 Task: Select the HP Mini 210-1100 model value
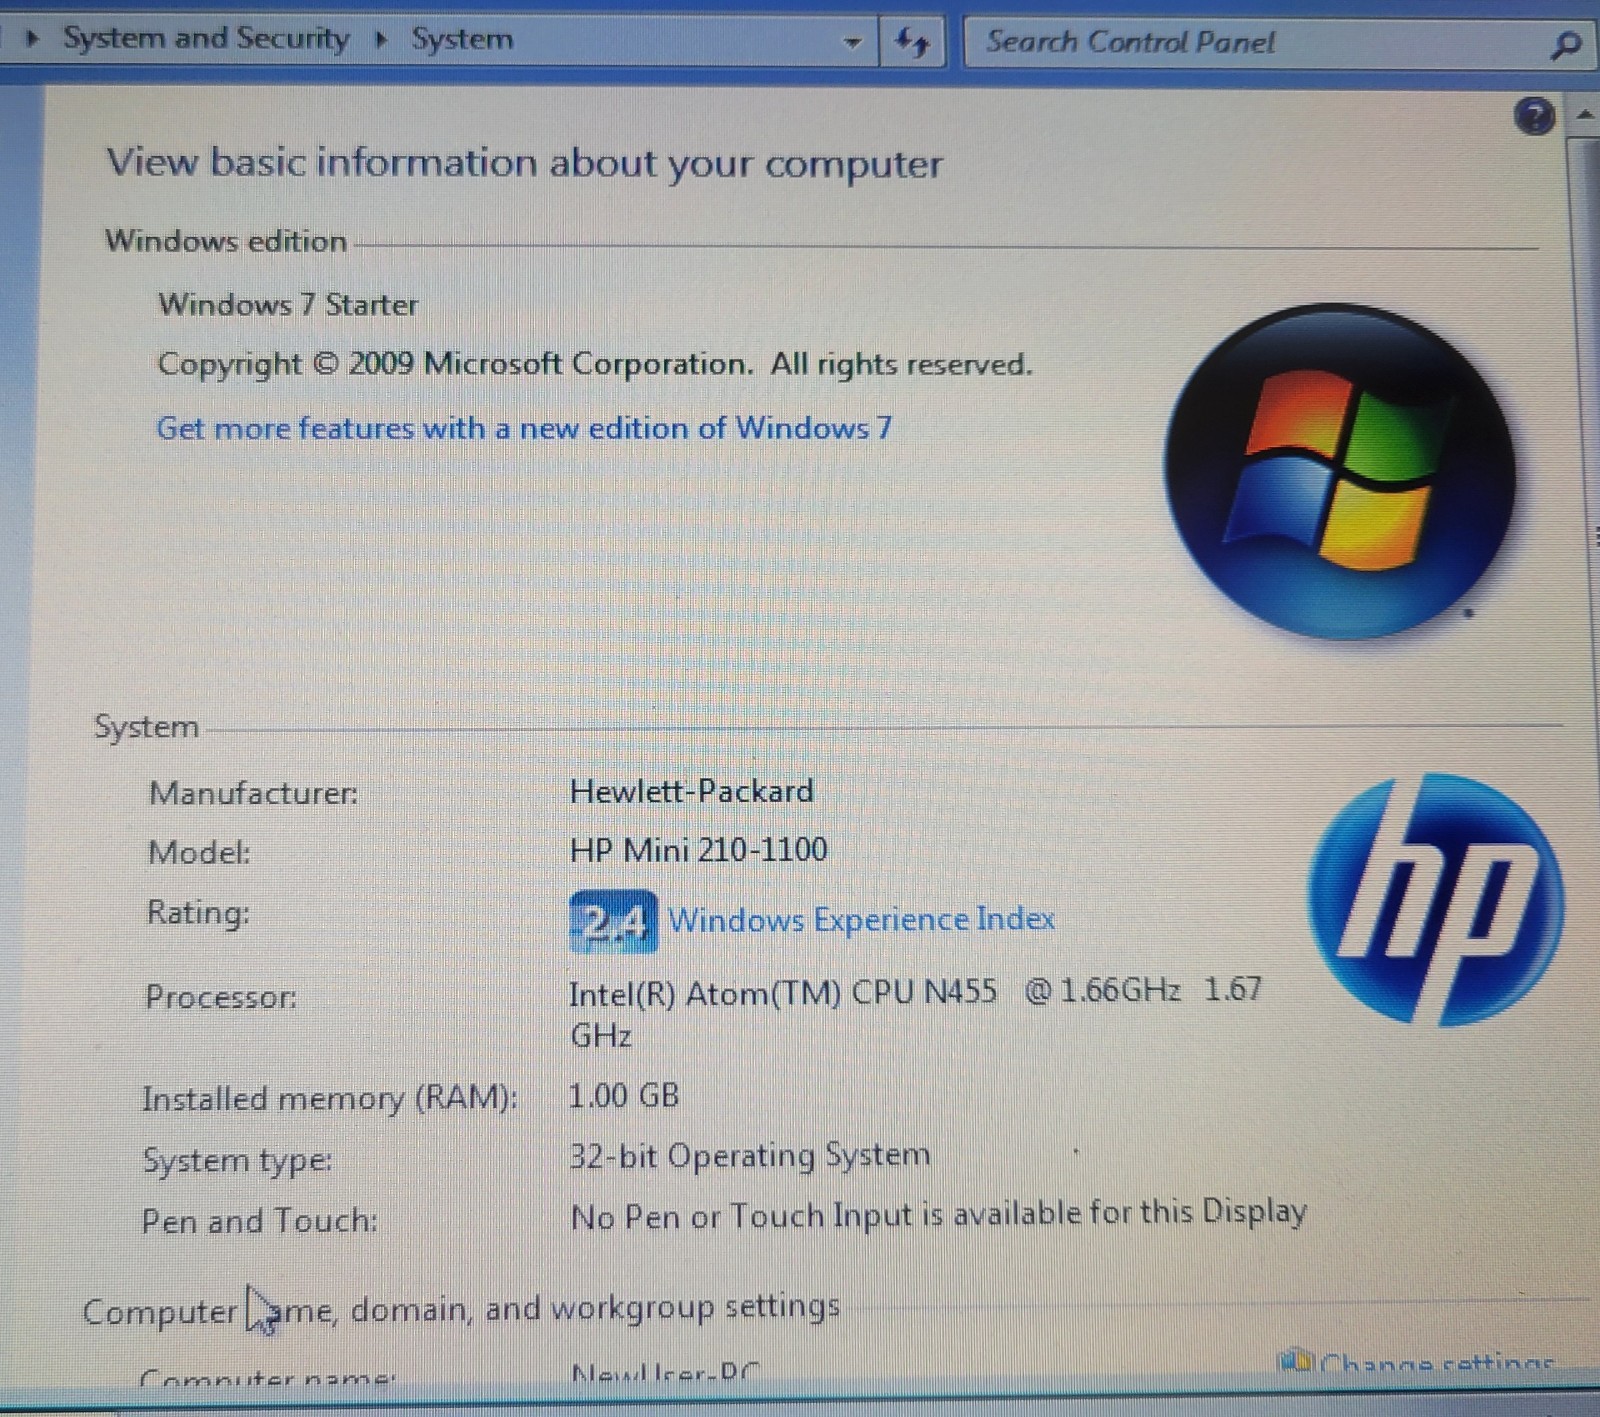click(698, 850)
